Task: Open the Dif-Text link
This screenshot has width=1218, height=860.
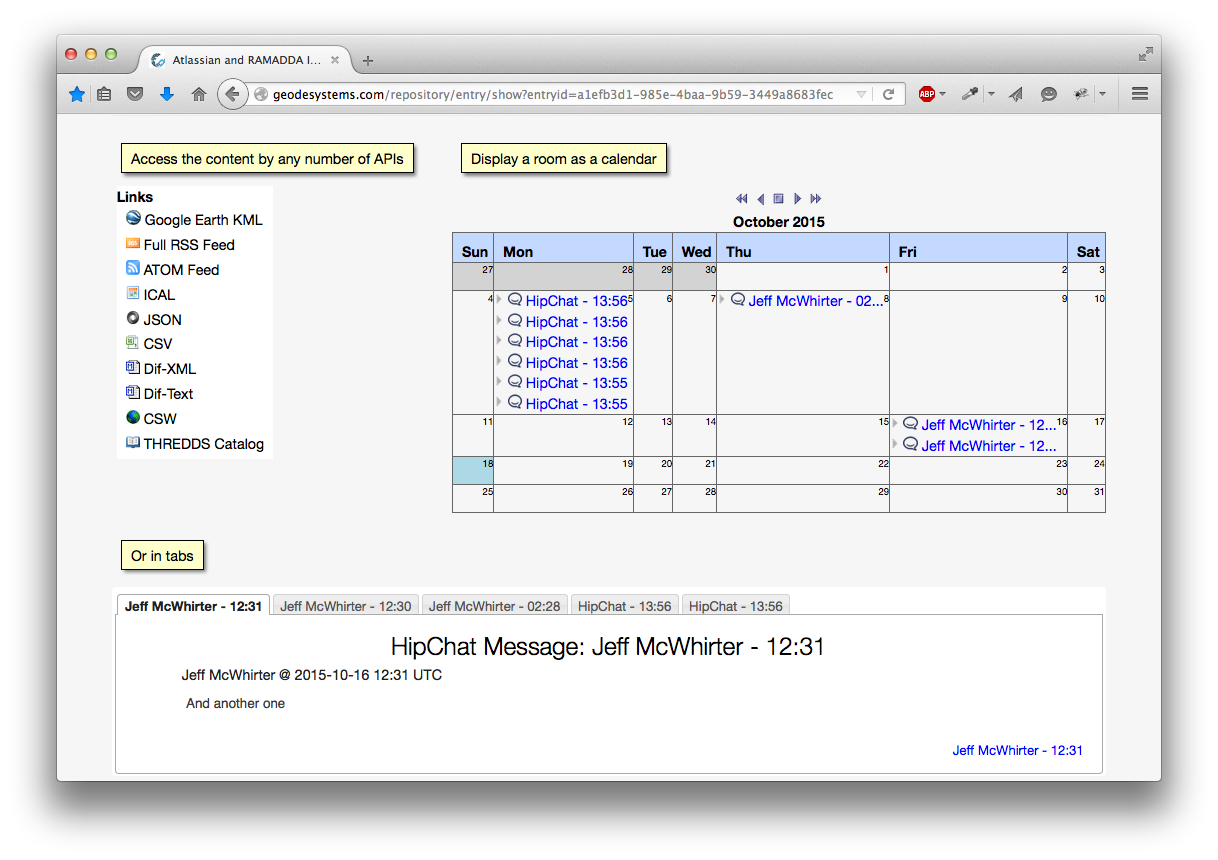Action: [168, 393]
